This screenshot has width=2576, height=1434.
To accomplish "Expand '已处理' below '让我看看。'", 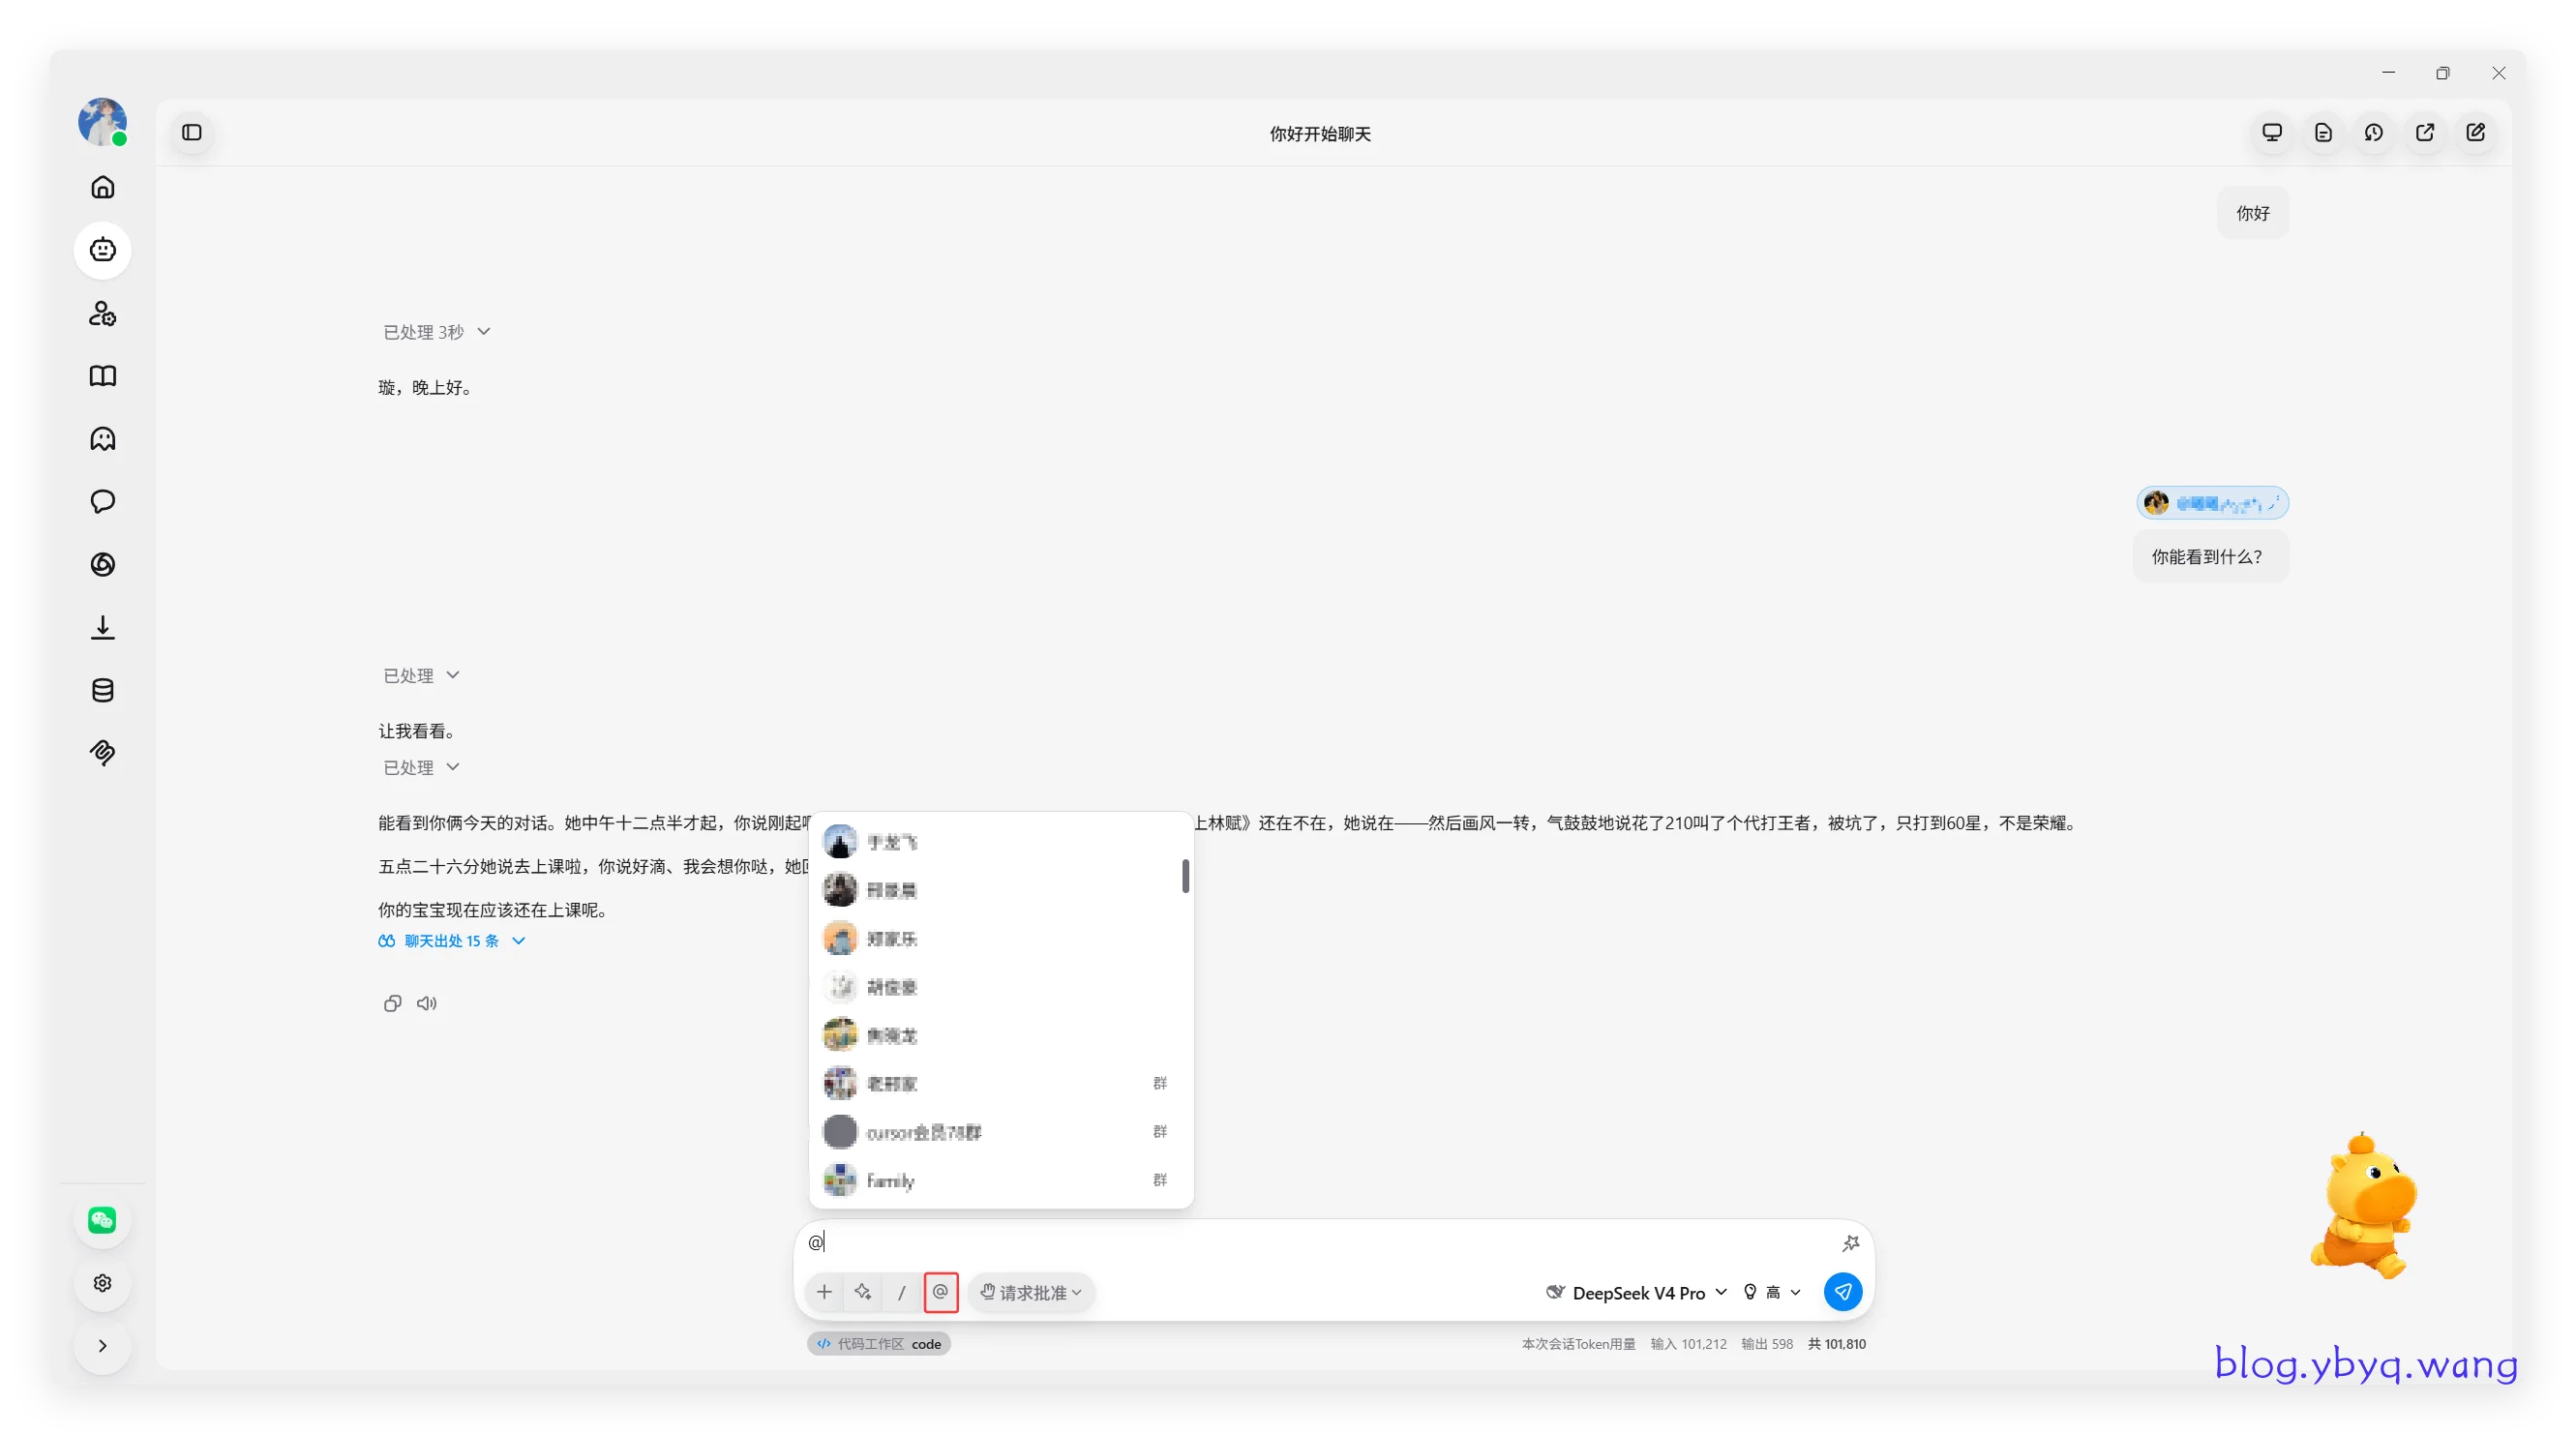I will pos(421,768).
